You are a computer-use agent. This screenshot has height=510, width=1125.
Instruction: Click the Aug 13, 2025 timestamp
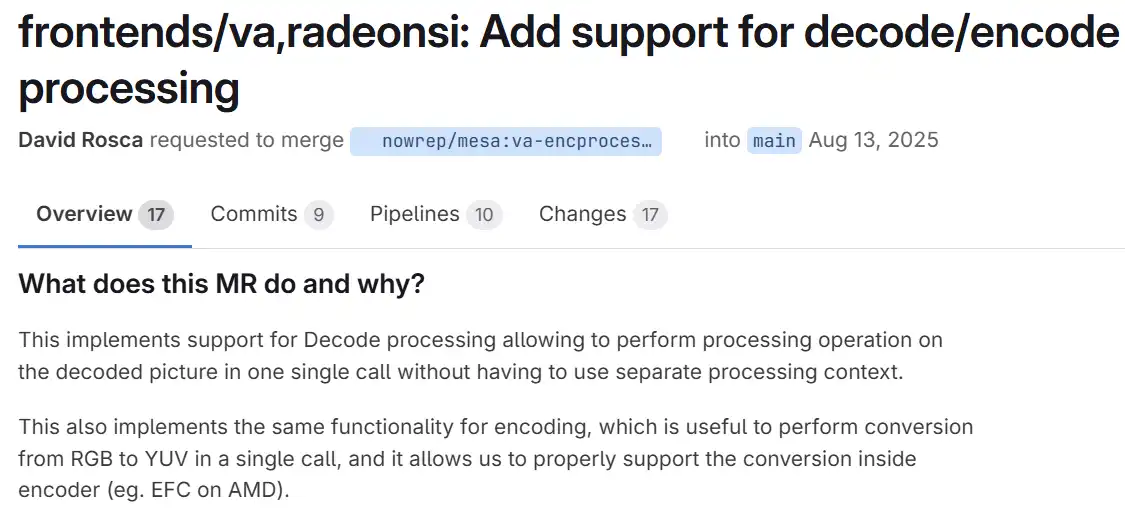pos(873,140)
